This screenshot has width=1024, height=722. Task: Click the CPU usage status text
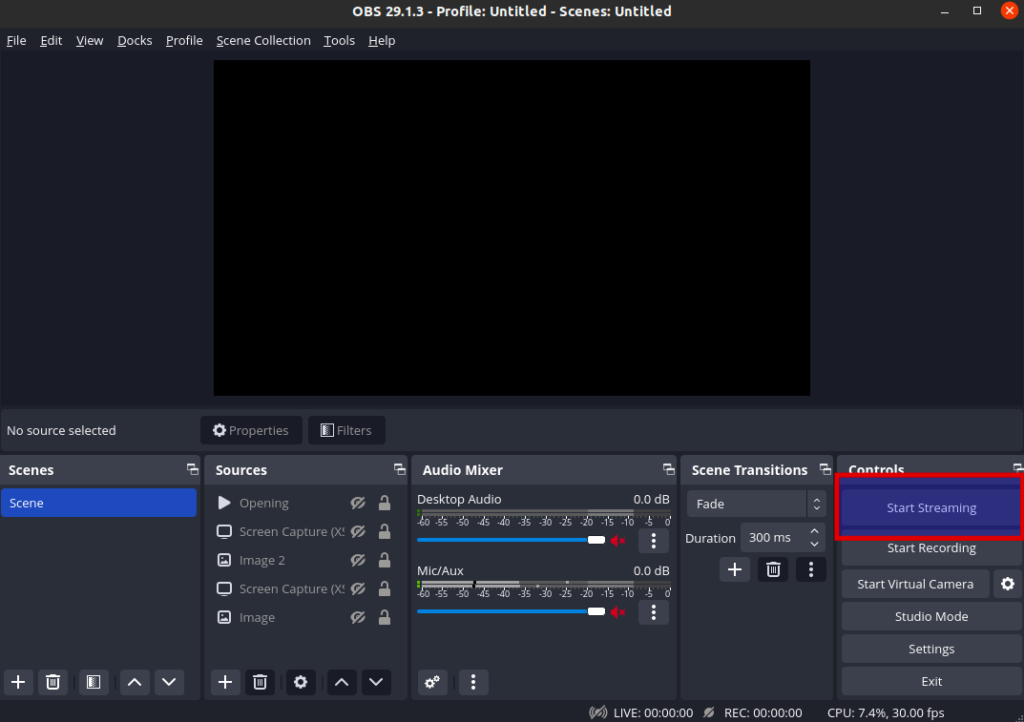[886, 713]
